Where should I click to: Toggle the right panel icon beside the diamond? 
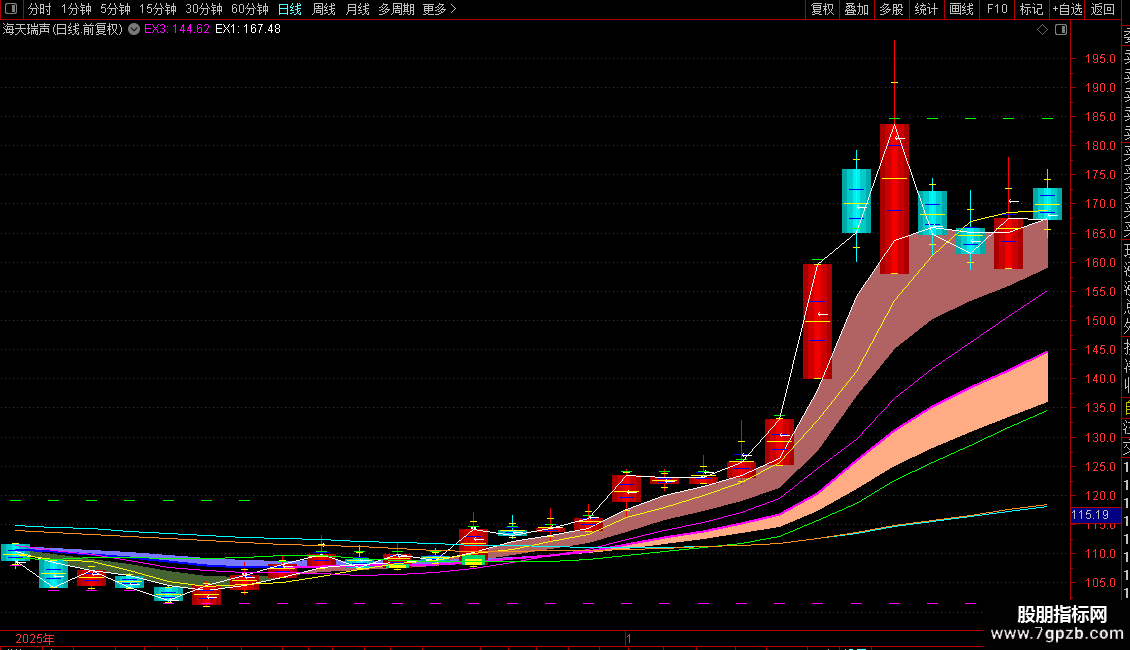click(1061, 30)
